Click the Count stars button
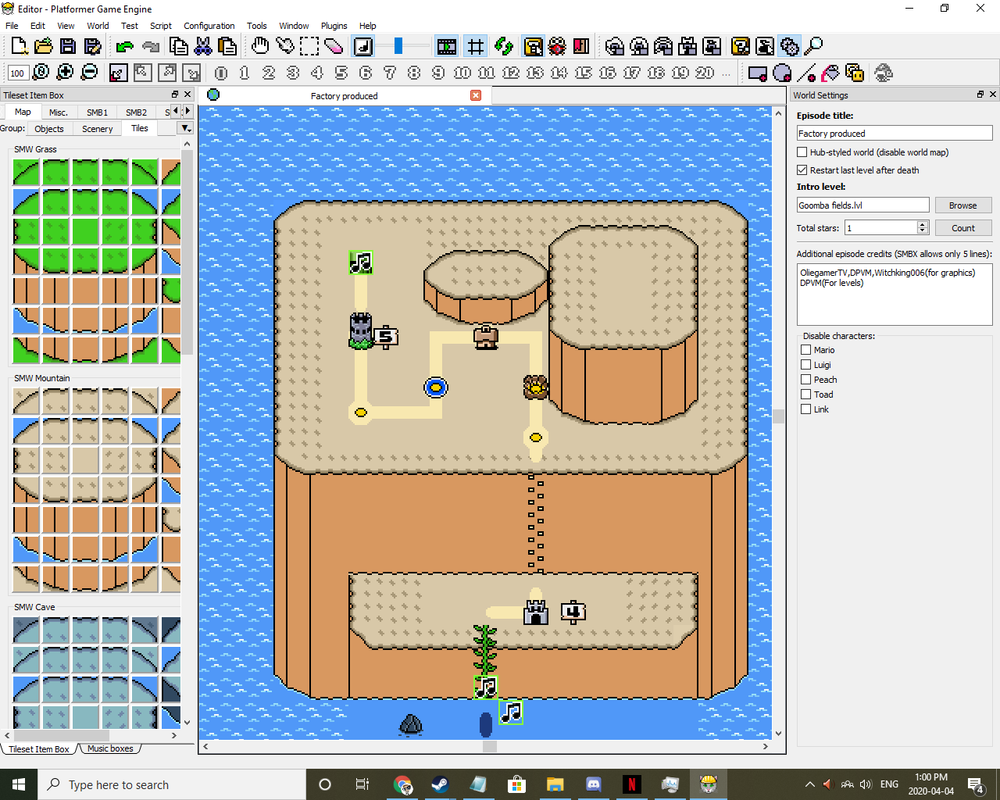Screen dimensions: 1000x800 coord(963,228)
